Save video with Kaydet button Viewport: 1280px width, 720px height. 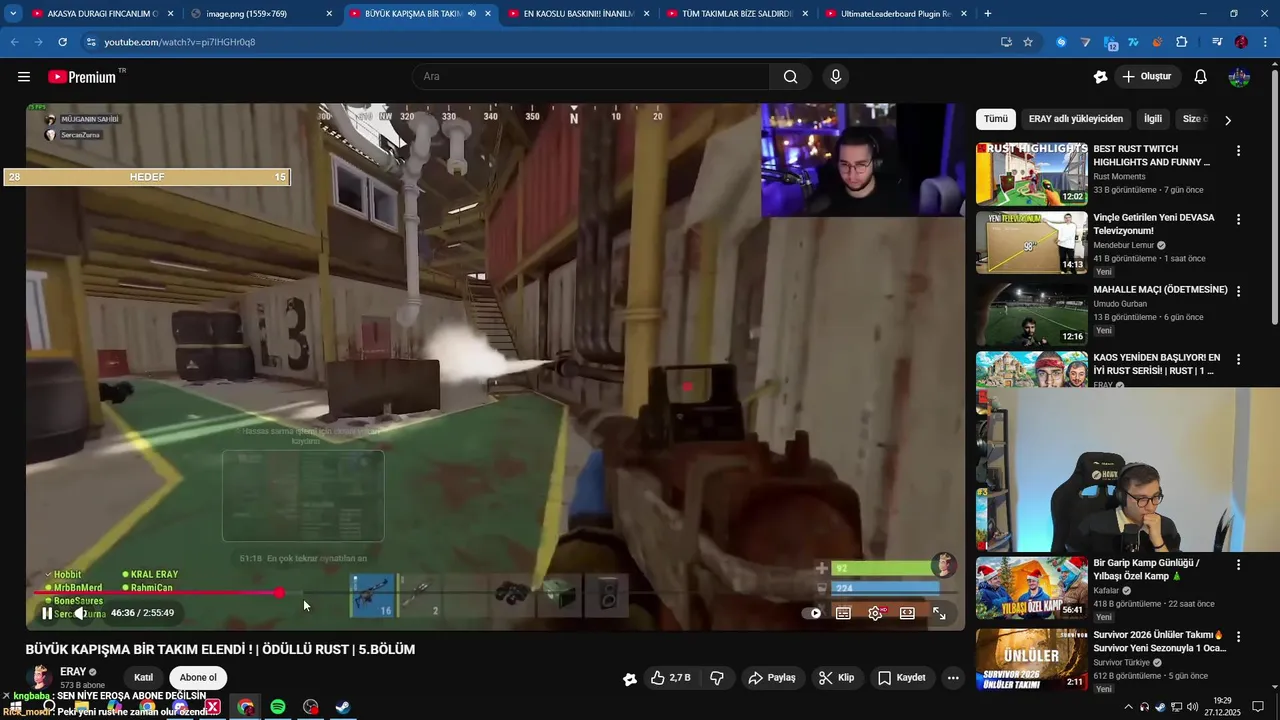901,678
